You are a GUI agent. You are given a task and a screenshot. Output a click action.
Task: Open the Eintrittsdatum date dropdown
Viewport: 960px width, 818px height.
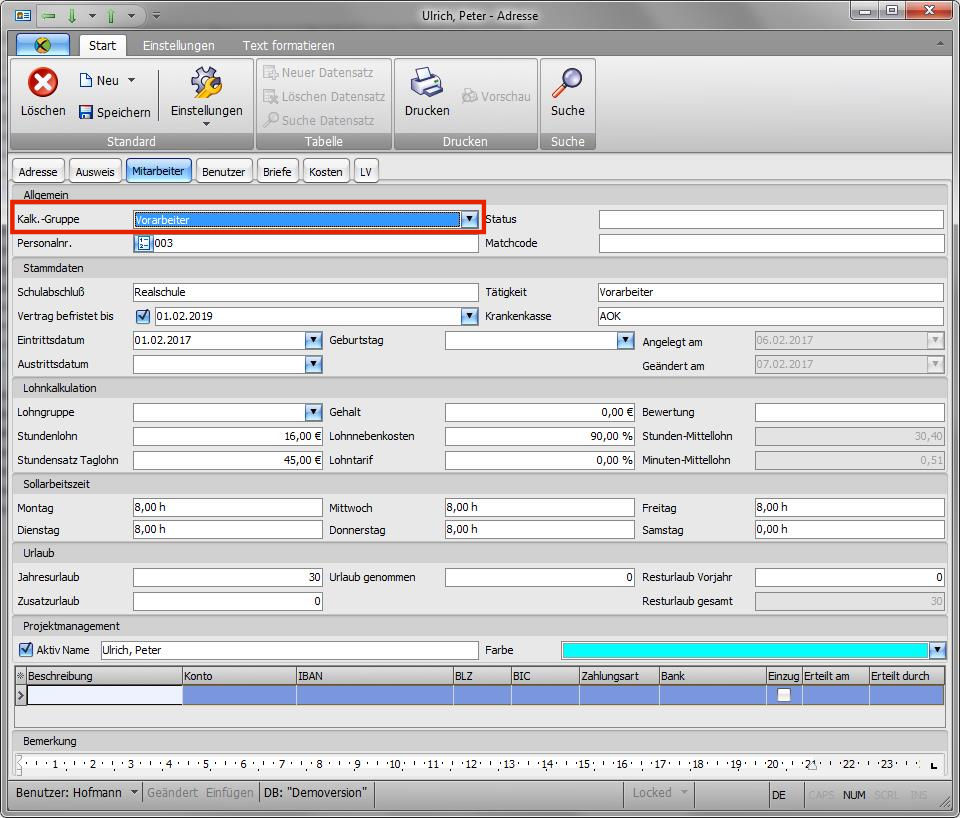pyautogui.click(x=313, y=340)
